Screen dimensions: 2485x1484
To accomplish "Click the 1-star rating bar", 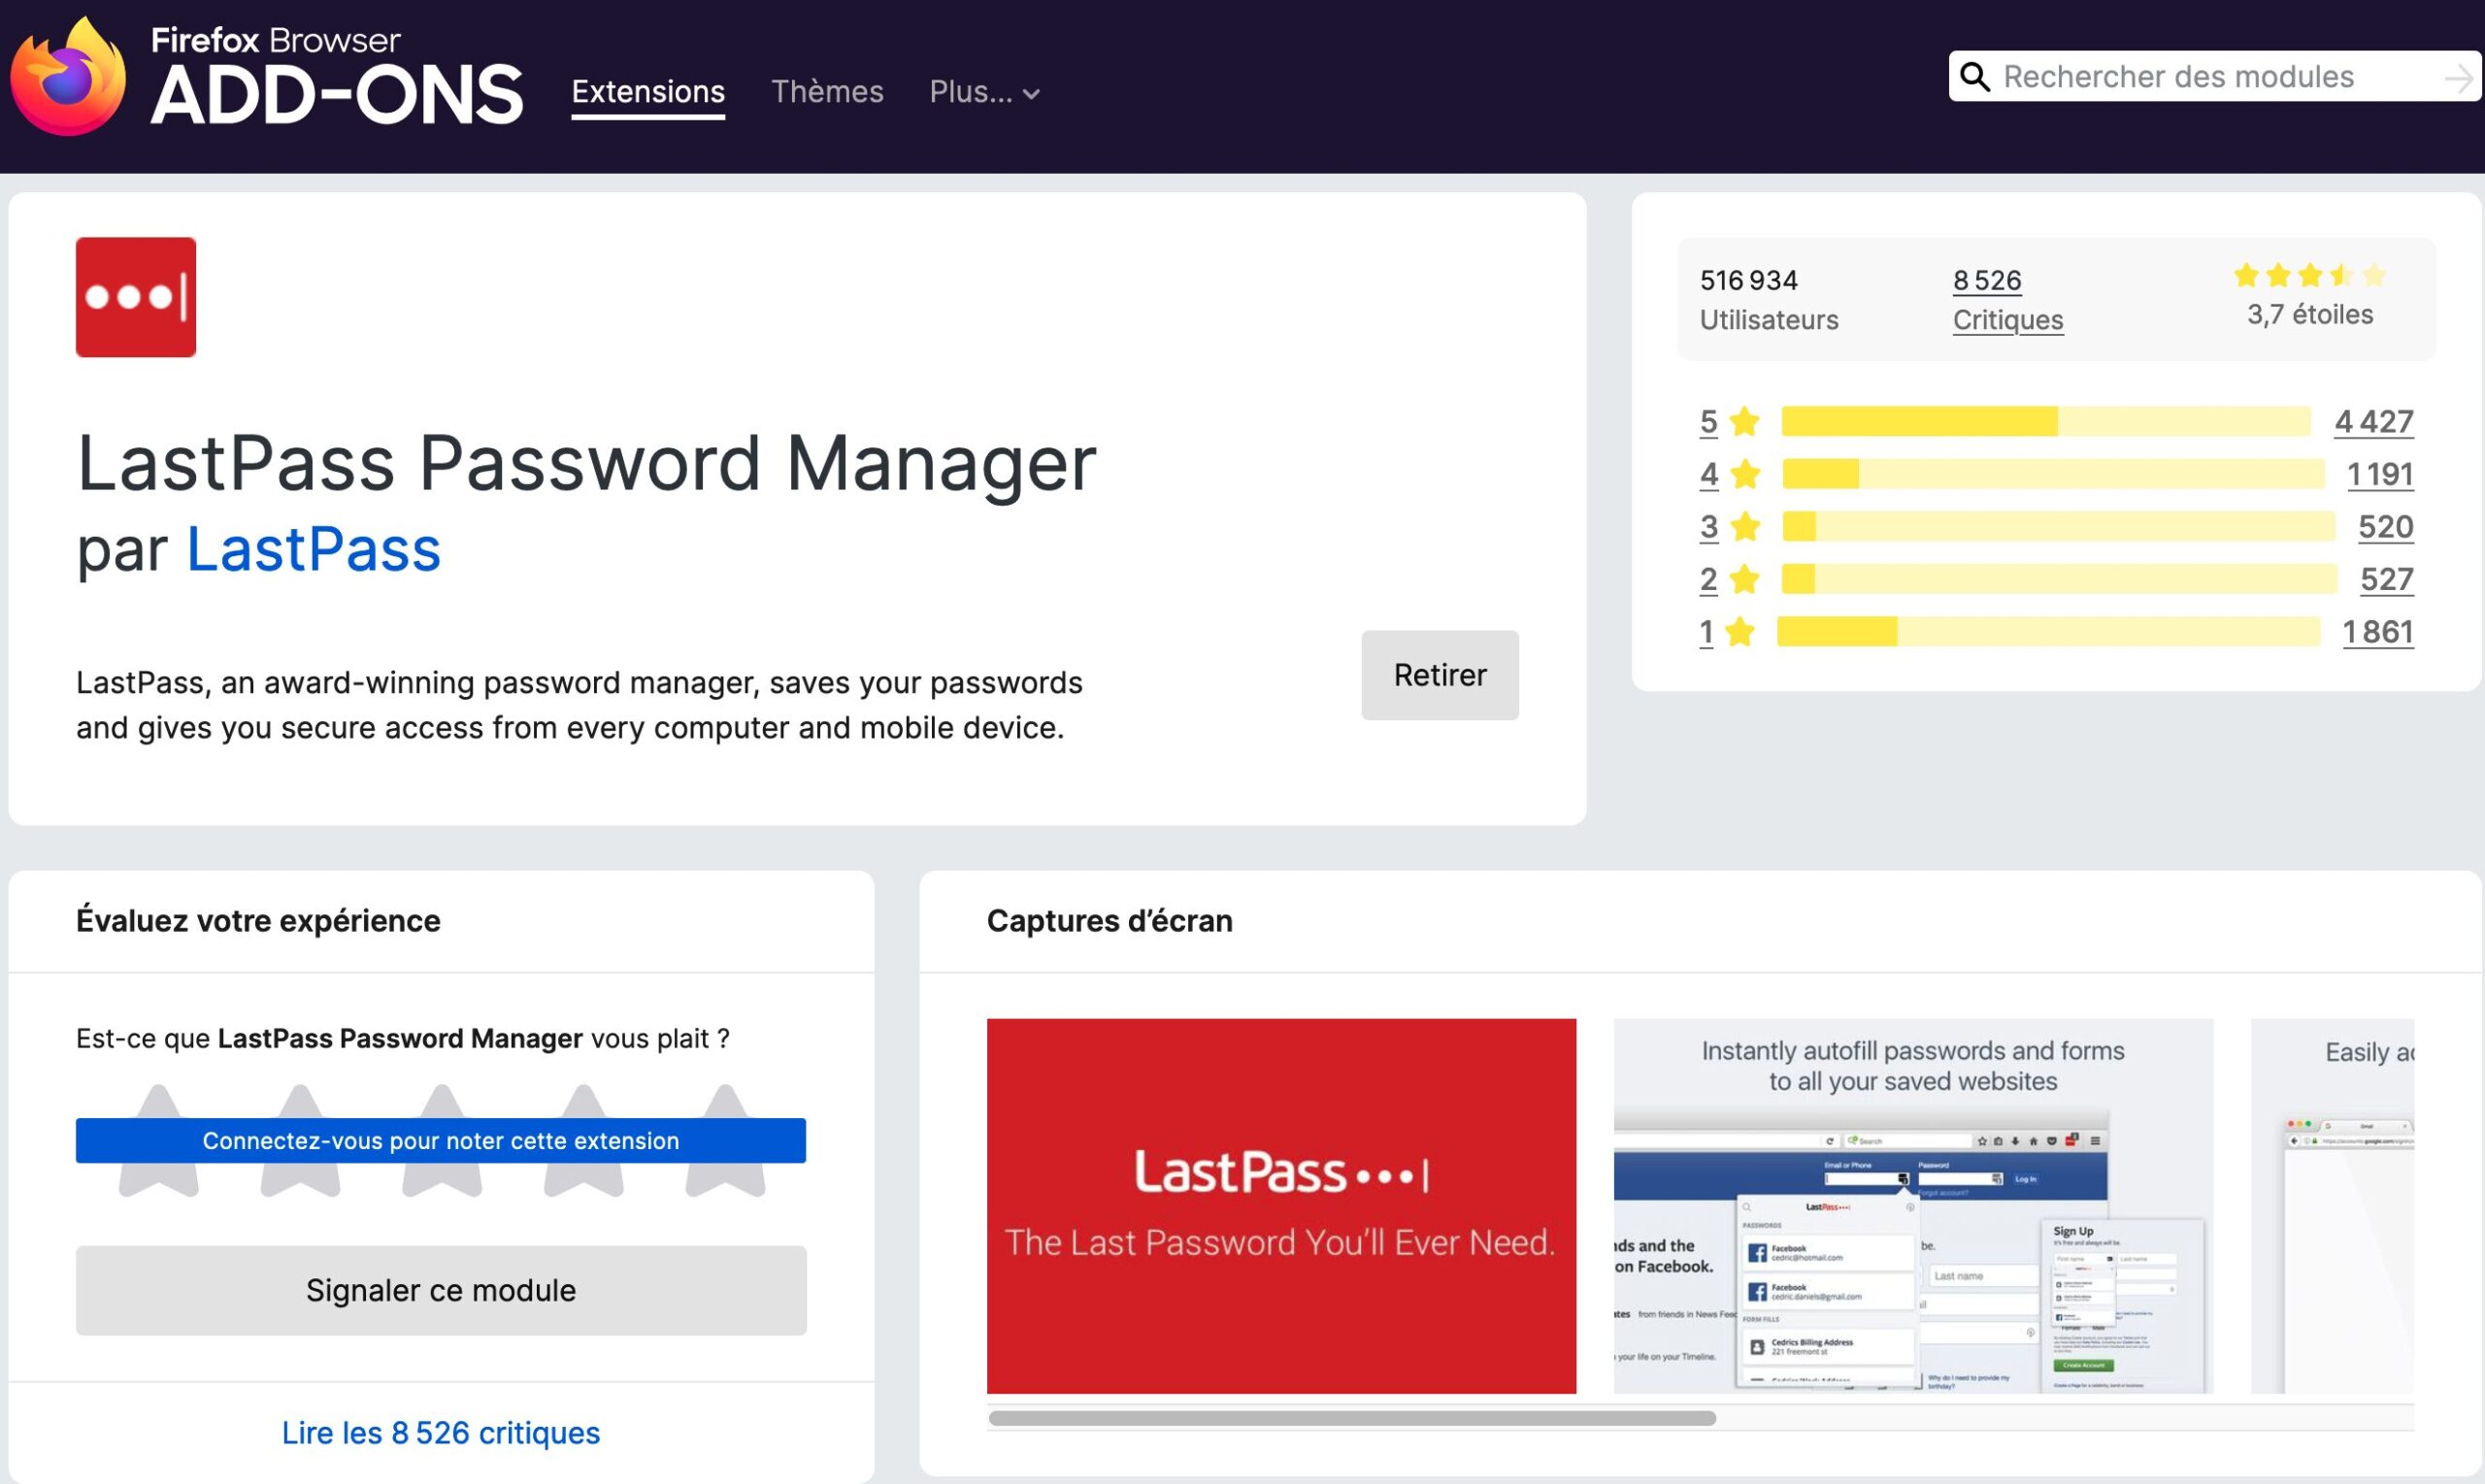I will 2049,632.
